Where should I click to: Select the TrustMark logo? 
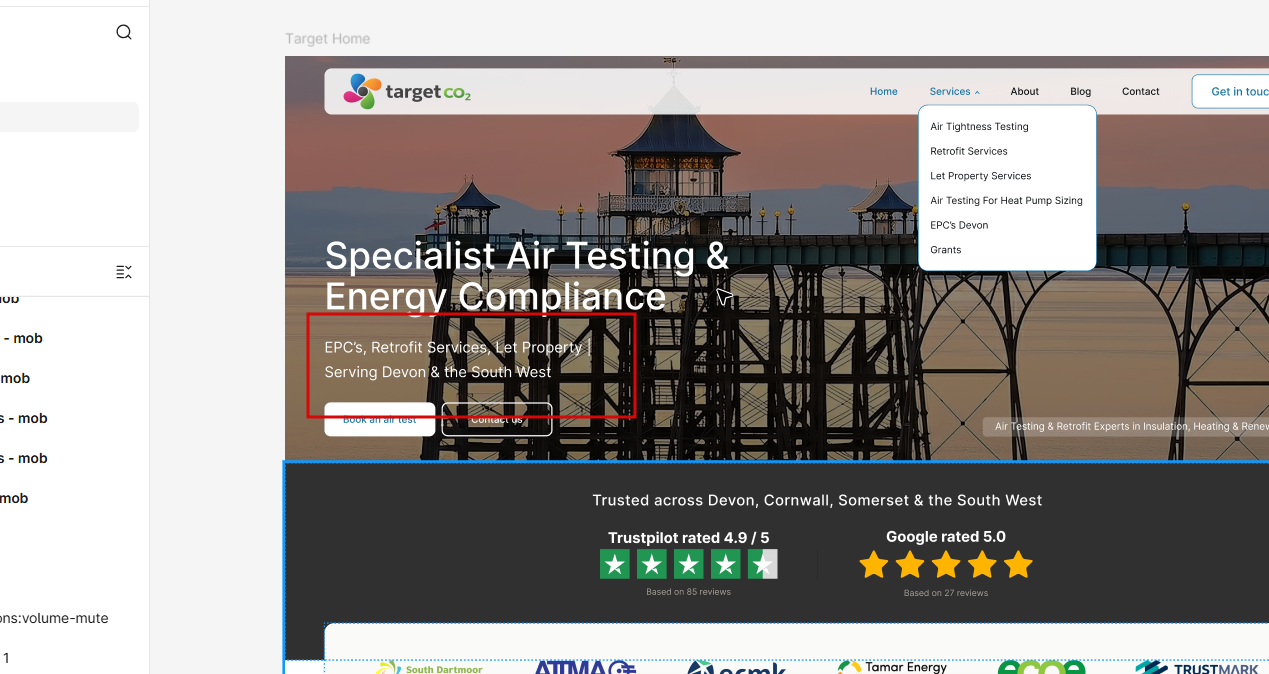[1197, 667]
